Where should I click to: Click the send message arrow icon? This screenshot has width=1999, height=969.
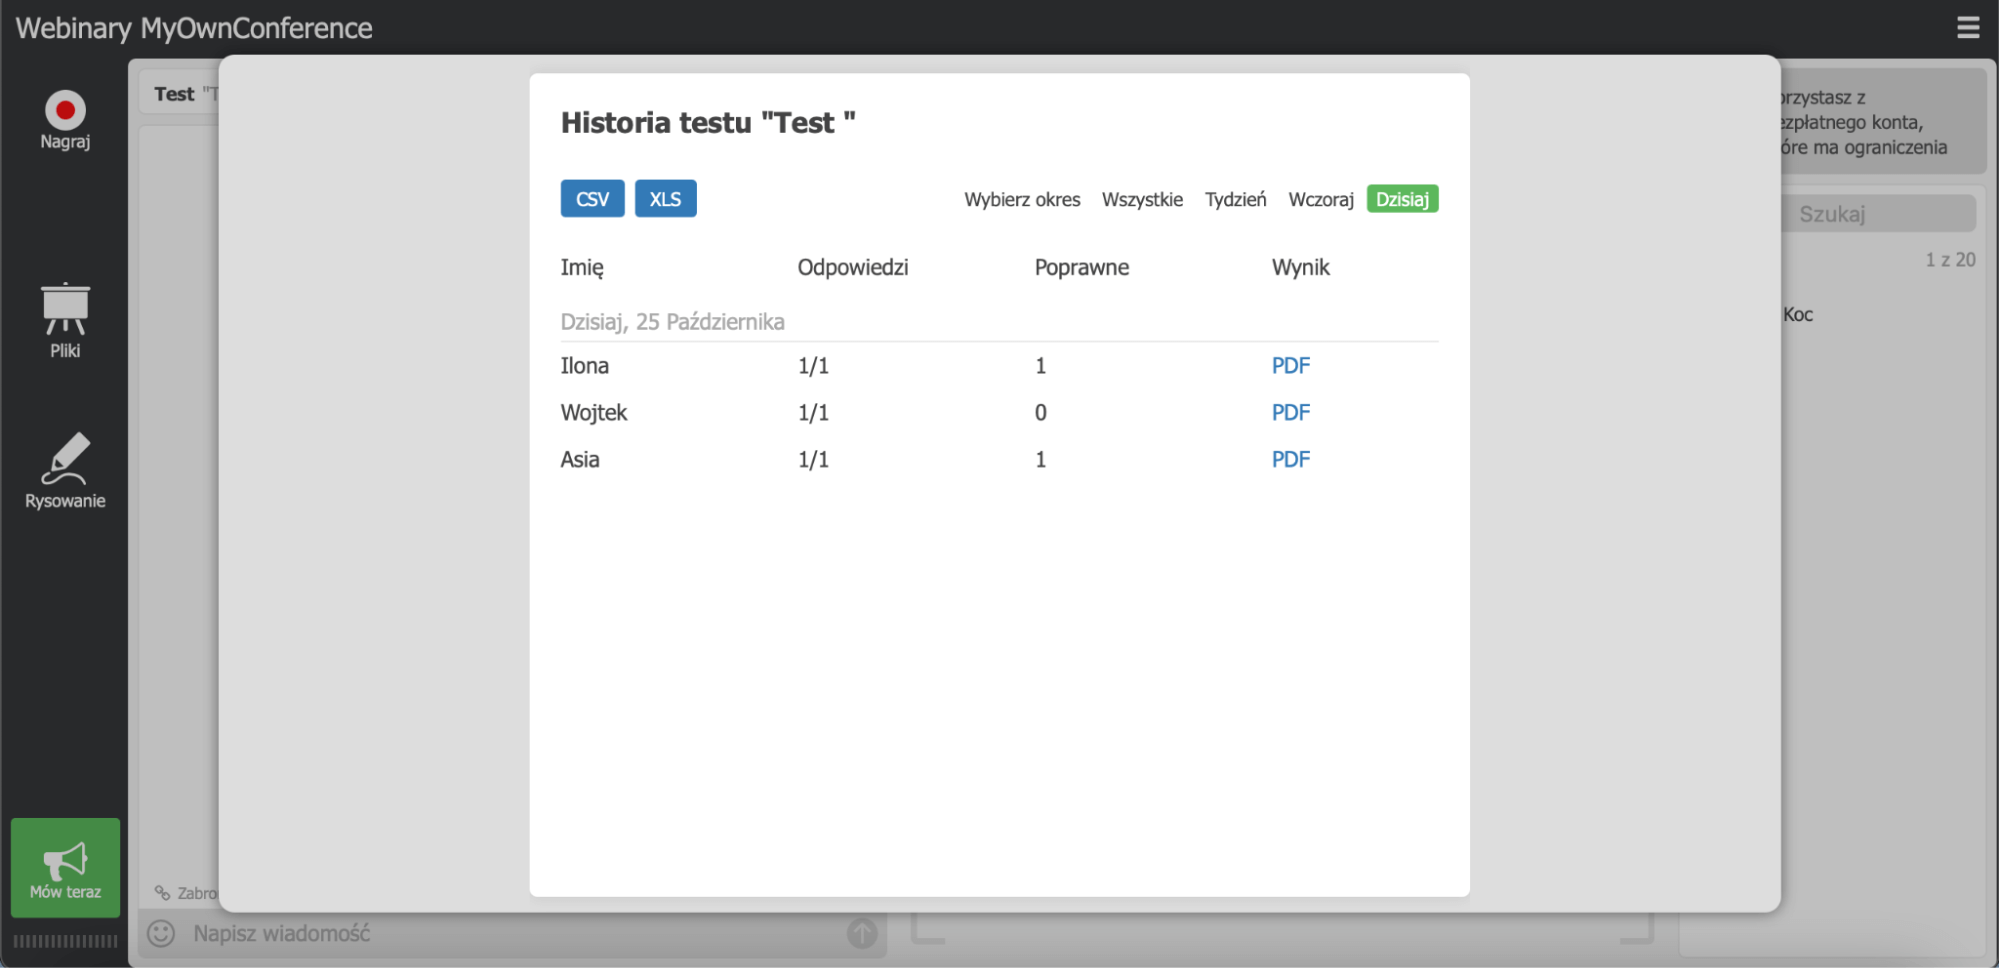[x=861, y=933]
